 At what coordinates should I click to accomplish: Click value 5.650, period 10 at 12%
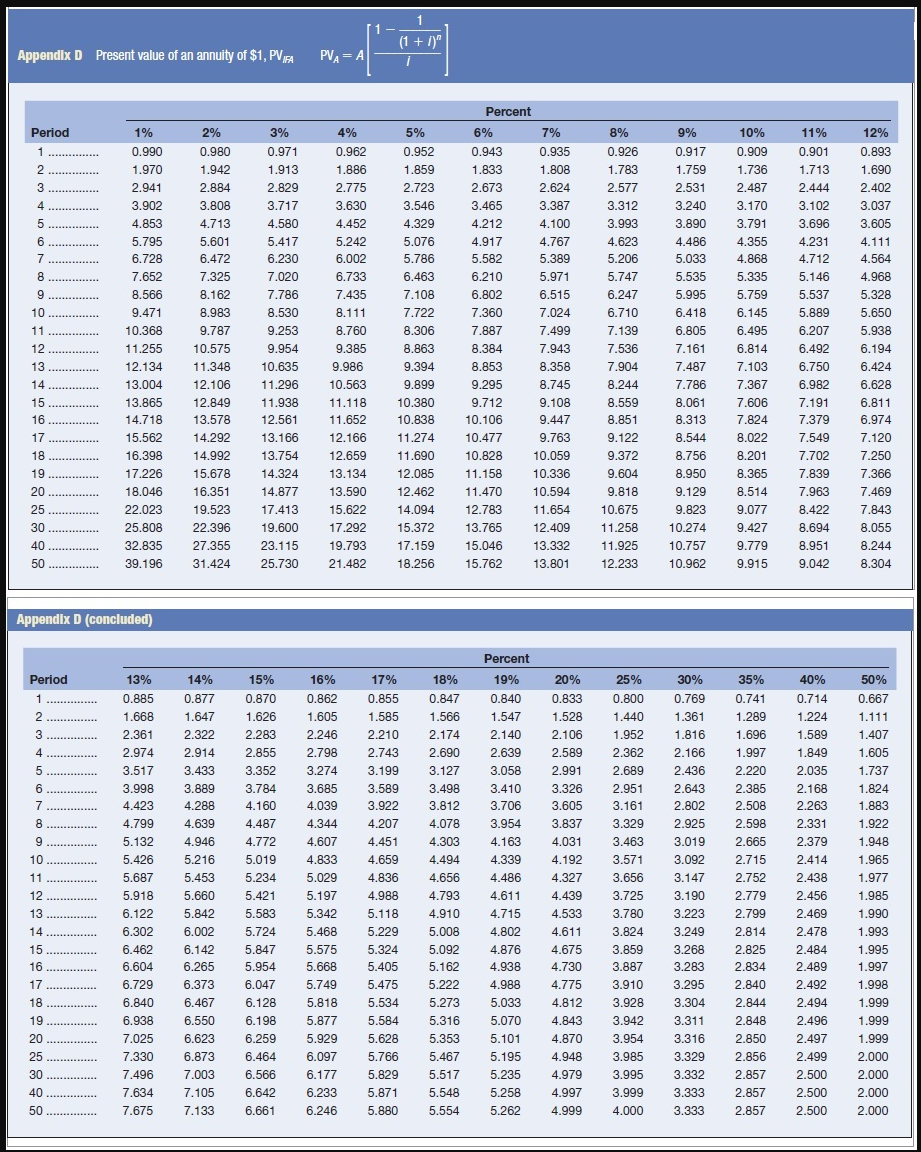click(x=875, y=313)
